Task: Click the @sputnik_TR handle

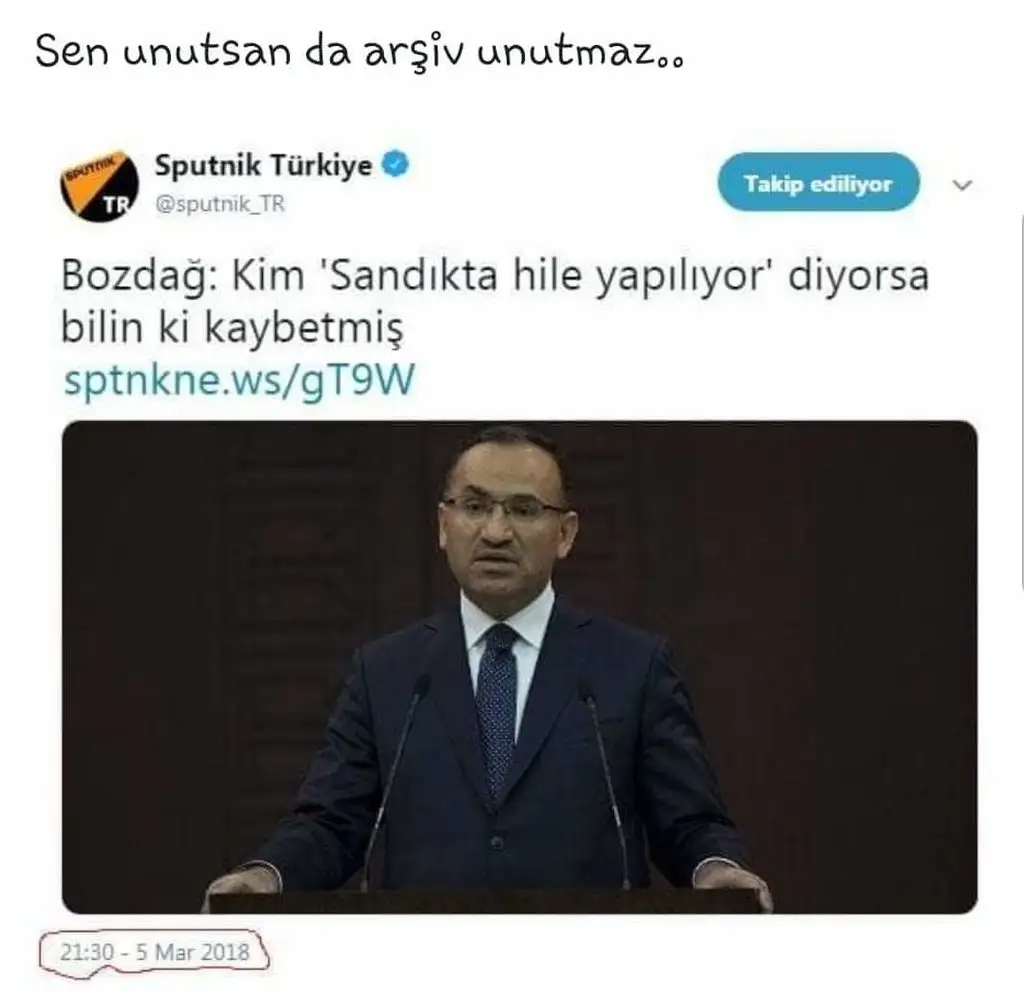Action: [220, 204]
